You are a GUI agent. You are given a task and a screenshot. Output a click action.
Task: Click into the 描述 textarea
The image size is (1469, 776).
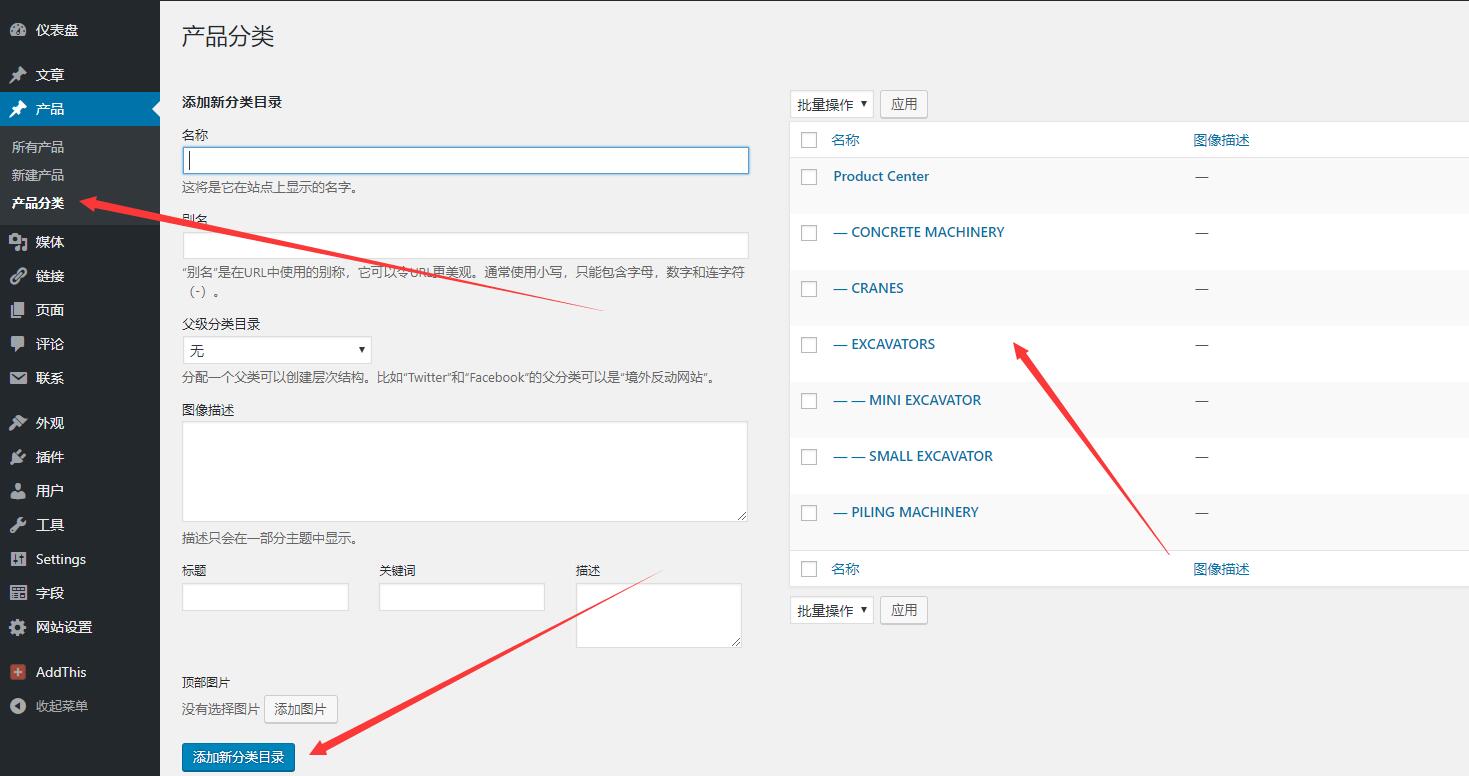(659, 616)
